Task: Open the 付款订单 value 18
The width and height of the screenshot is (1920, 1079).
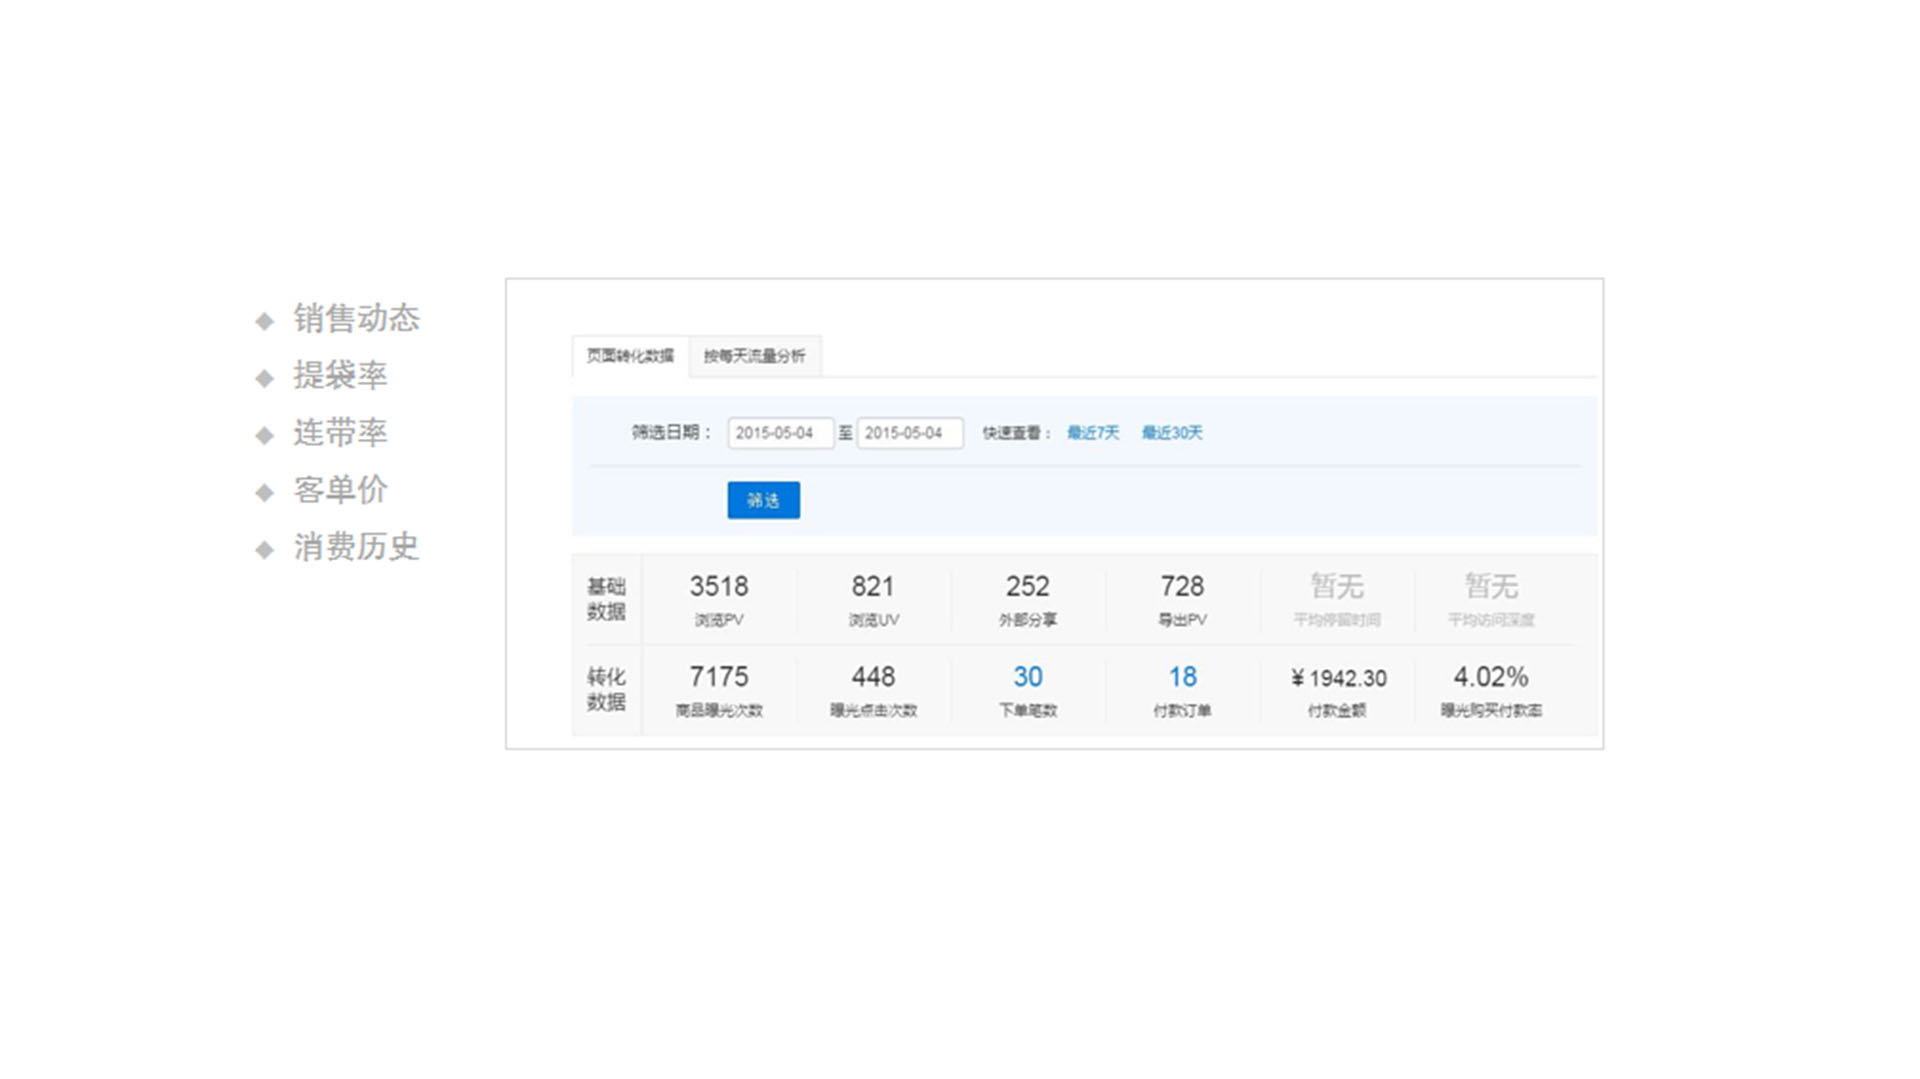Action: 1182,677
